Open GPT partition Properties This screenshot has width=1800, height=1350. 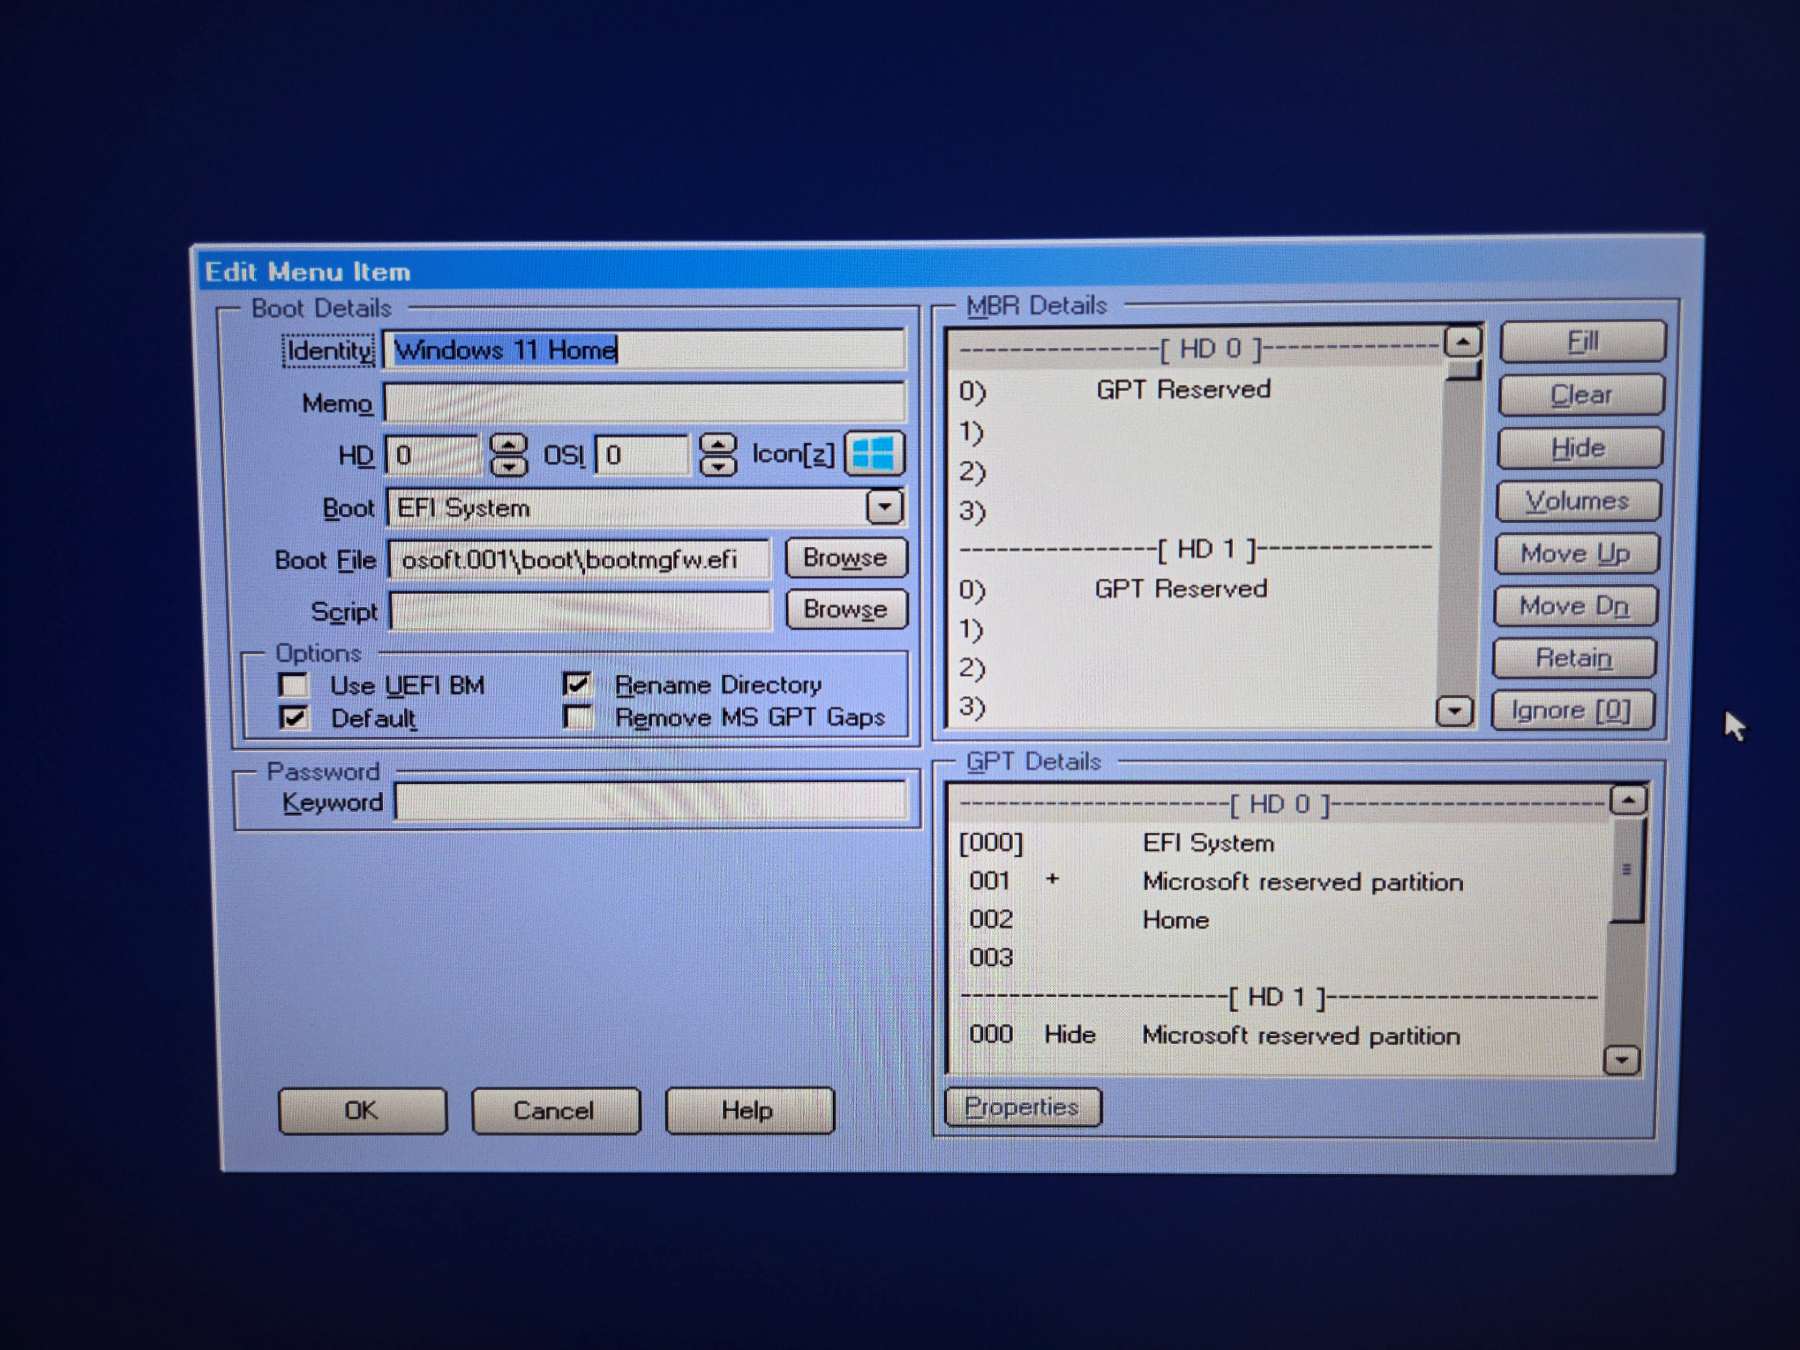click(1022, 1107)
